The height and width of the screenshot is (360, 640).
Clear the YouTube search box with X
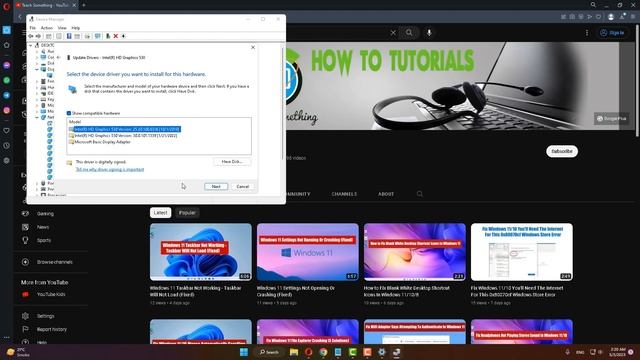coord(393,33)
